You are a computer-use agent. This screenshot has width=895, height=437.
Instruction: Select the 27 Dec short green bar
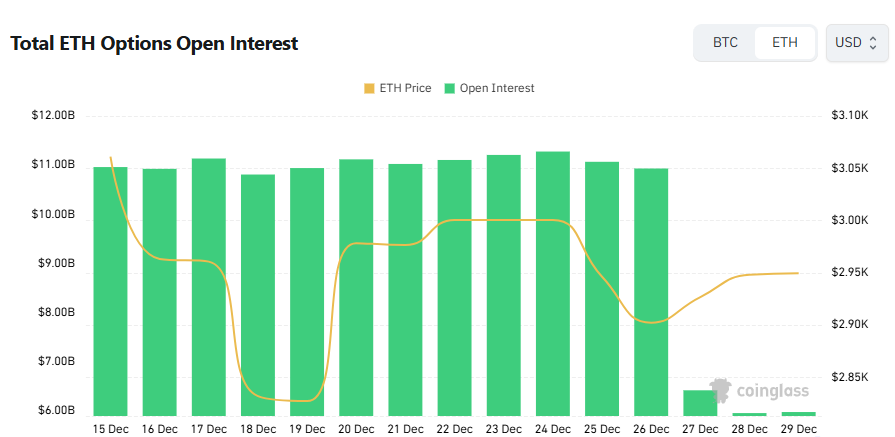click(700, 403)
